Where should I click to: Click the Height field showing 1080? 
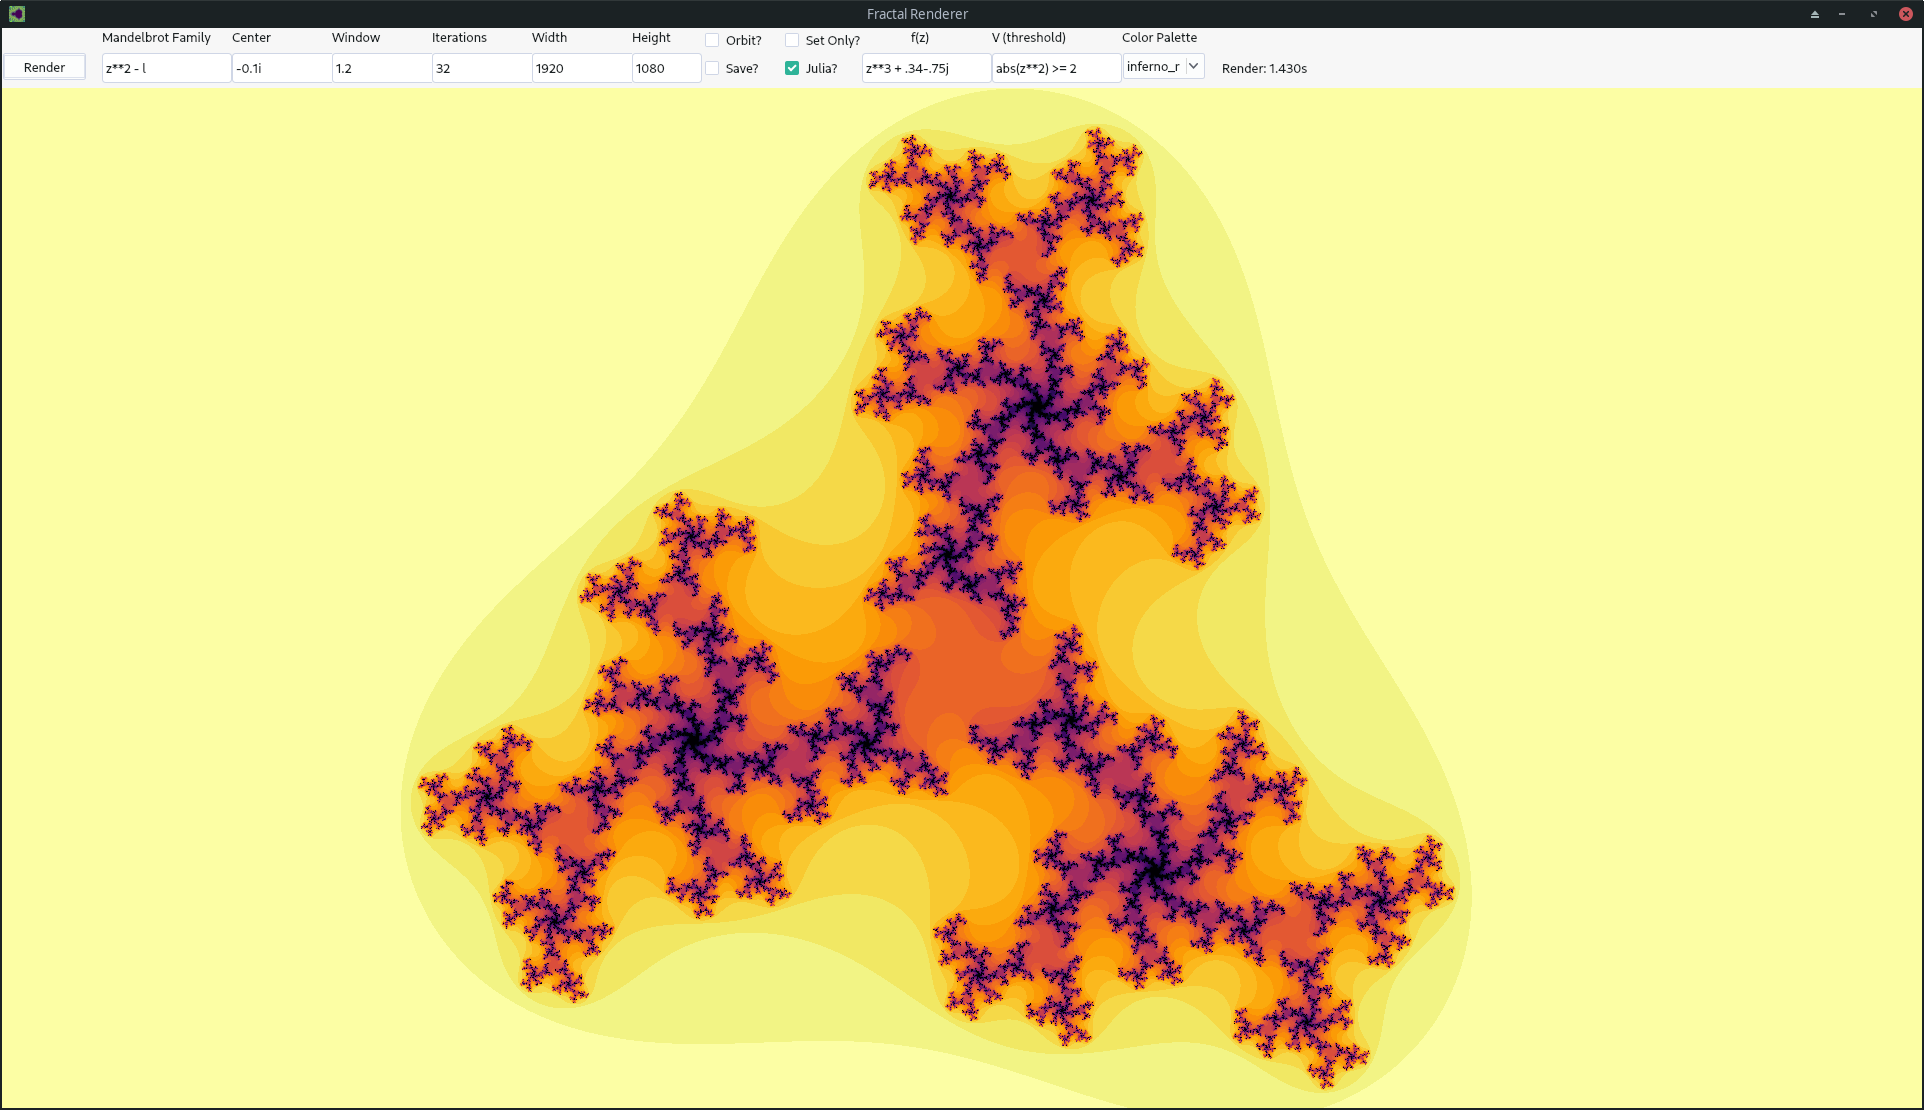point(665,68)
